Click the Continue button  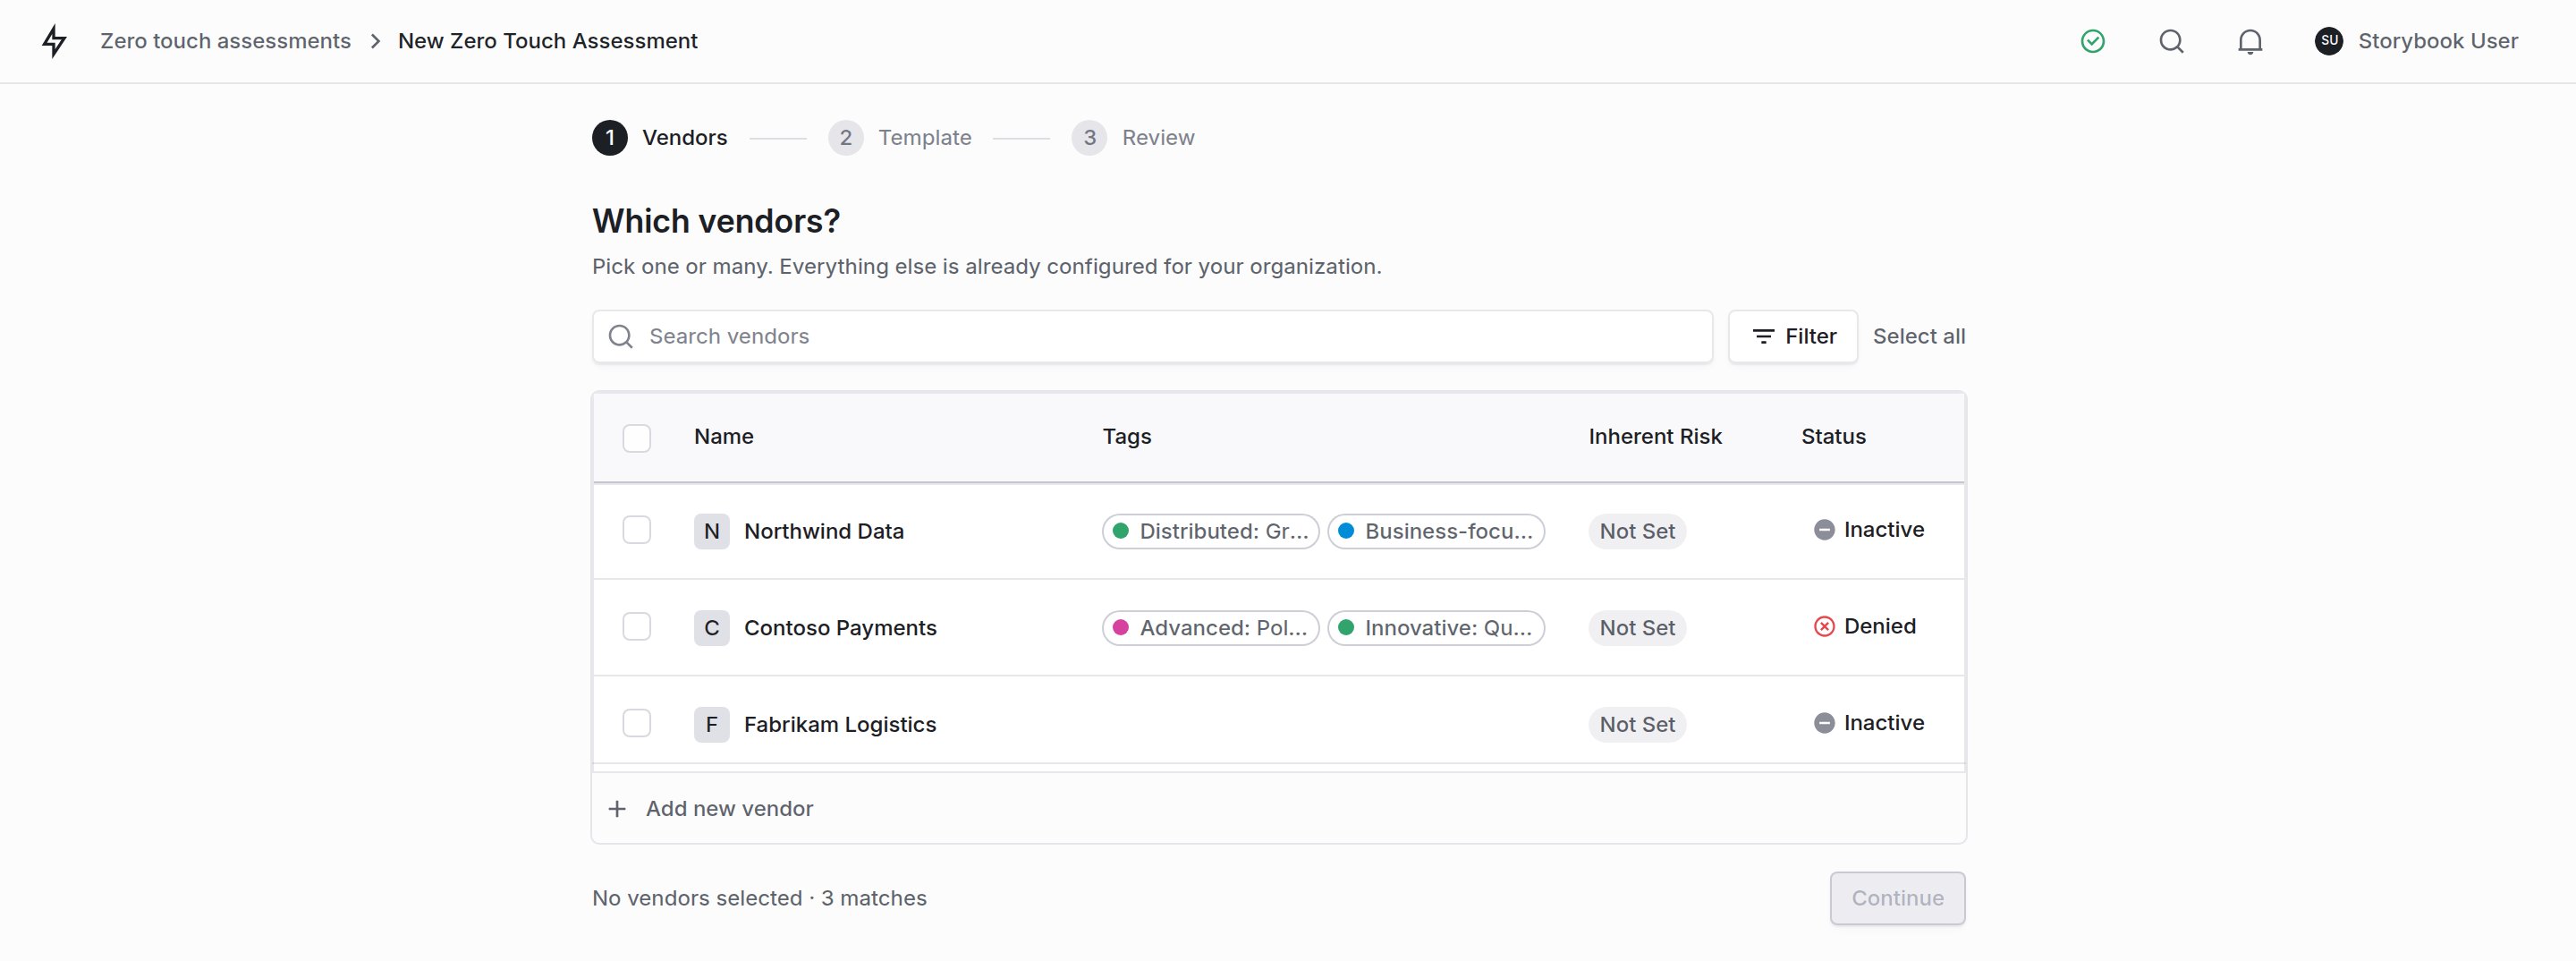click(1897, 898)
